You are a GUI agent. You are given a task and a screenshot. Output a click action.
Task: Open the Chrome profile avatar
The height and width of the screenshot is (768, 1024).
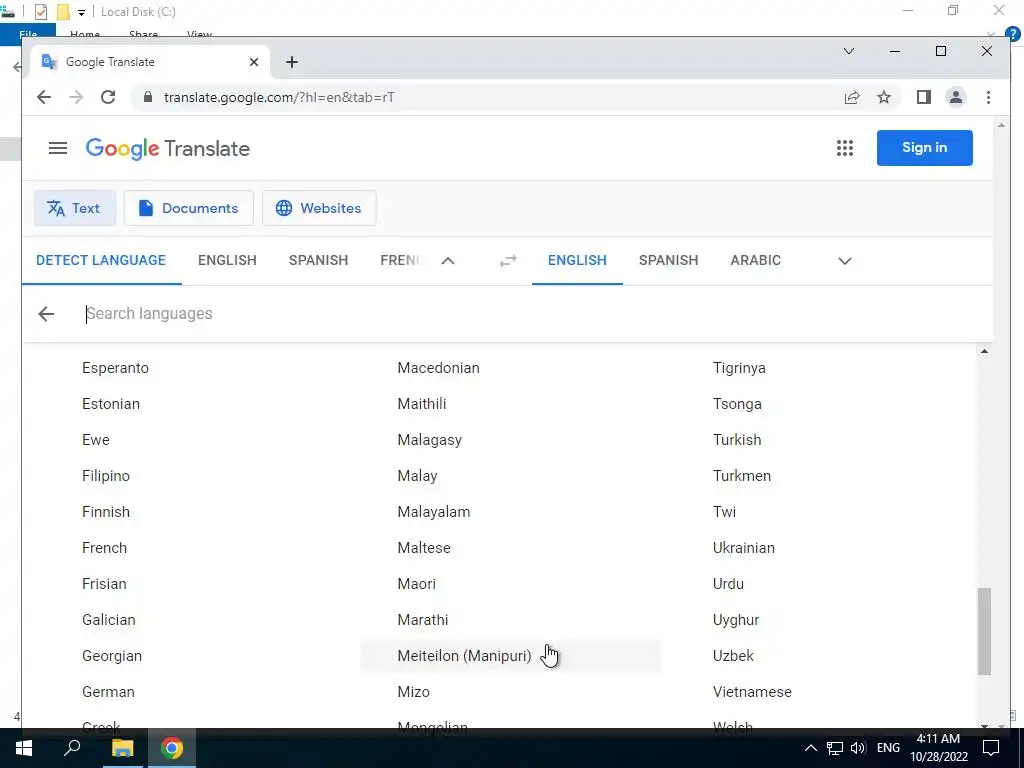click(x=955, y=97)
